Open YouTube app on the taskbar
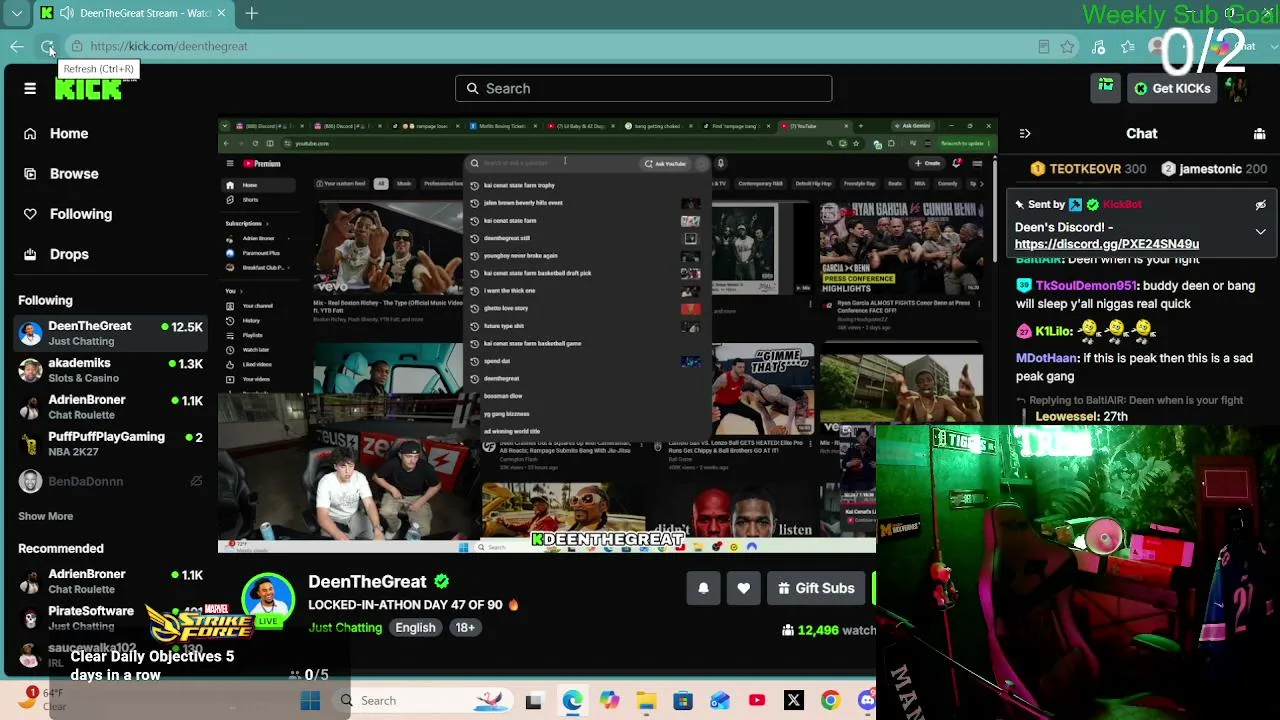Screen dimensions: 1280x720 [757, 701]
